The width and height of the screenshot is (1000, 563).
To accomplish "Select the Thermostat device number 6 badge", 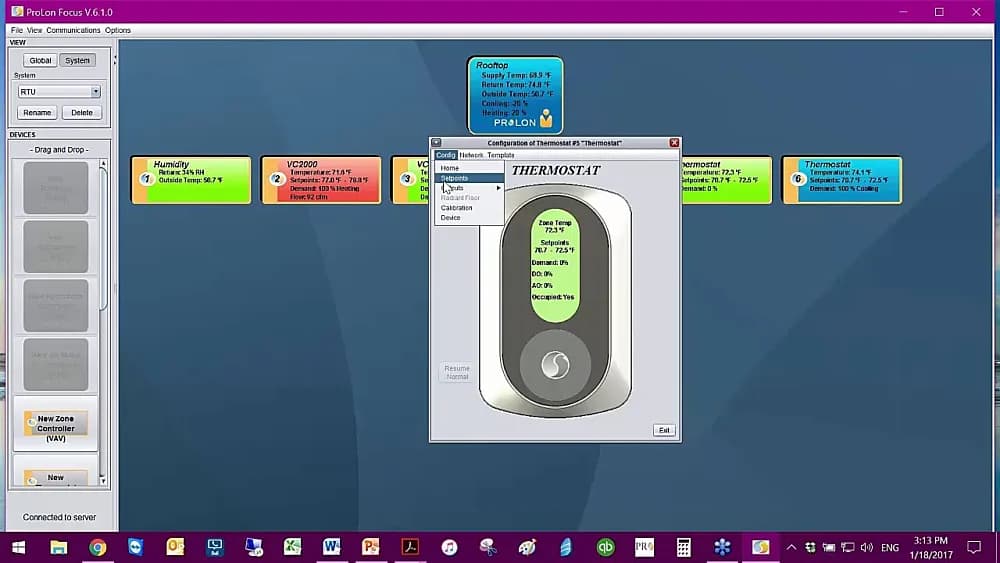I will pos(797,179).
